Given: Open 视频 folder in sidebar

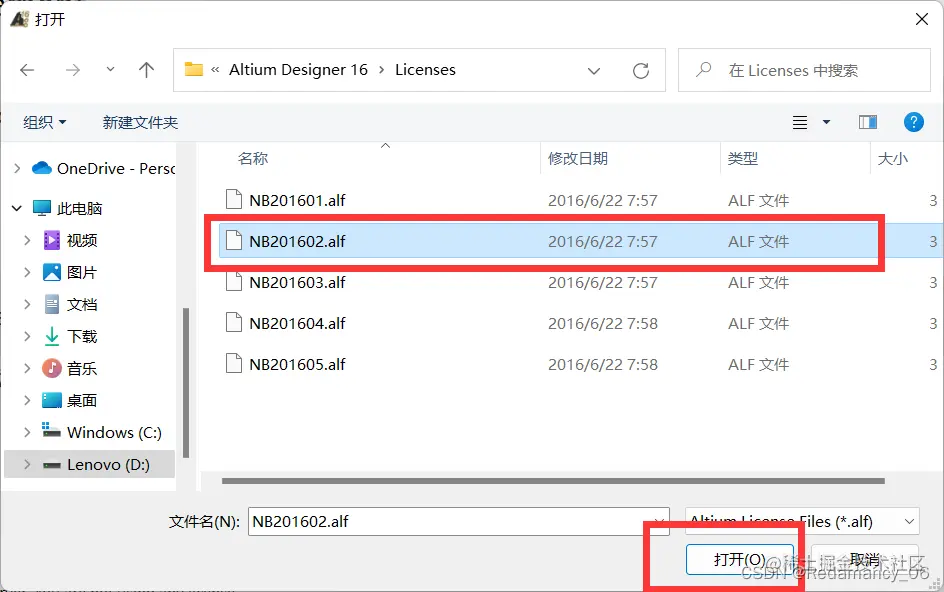Looking at the screenshot, I should pos(71,240).
